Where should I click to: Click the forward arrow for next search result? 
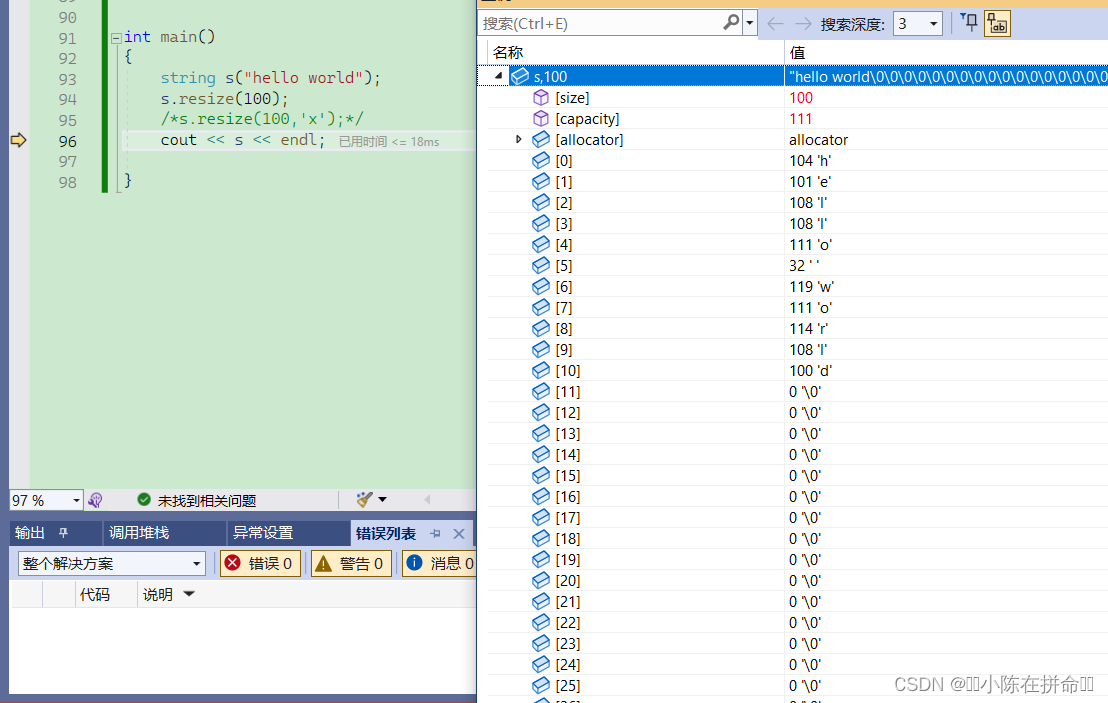tap(803, 24)
